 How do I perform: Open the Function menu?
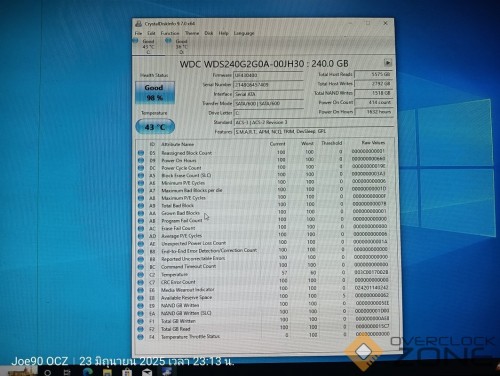(x=170, y=33)
